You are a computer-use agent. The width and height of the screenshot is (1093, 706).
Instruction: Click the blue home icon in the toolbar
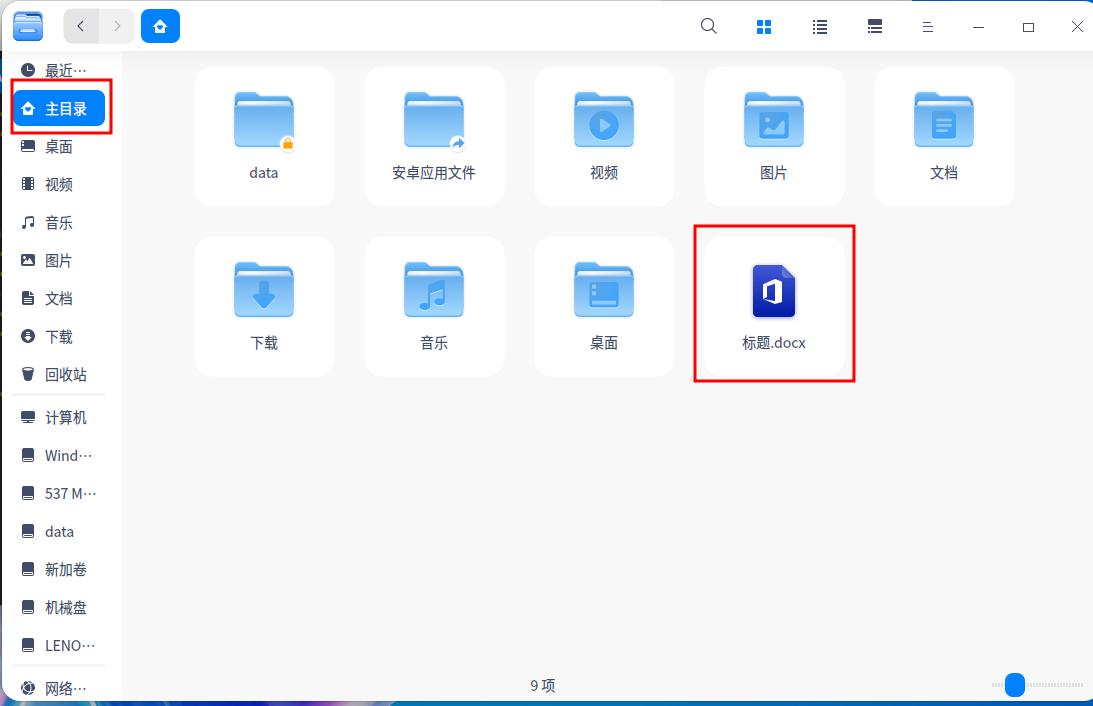160,26
